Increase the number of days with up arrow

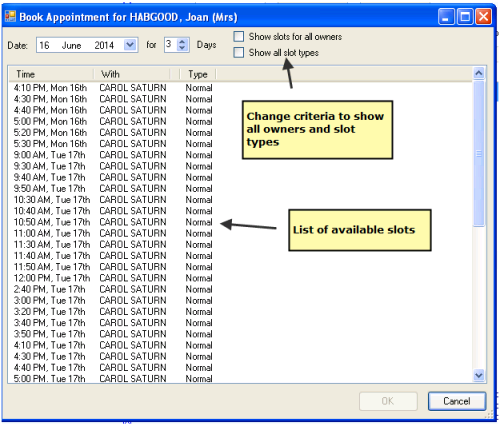point(182,42)
